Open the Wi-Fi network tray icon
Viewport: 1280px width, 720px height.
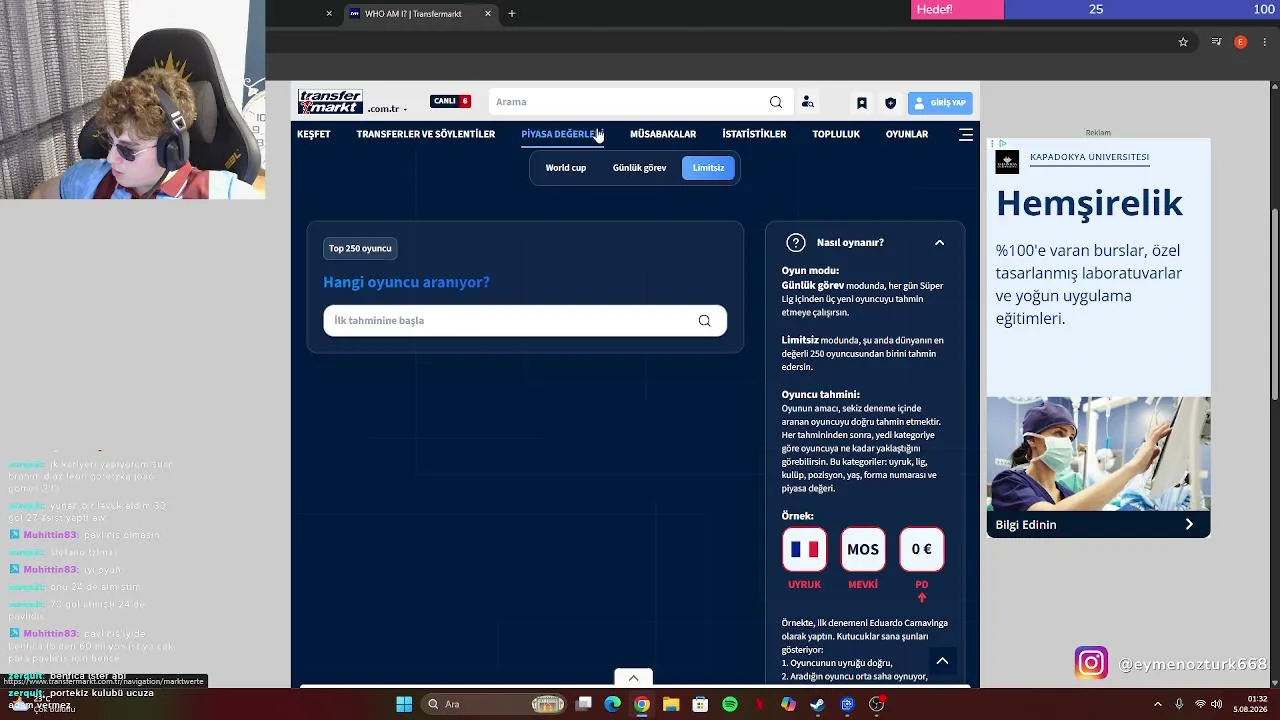click(1201, 704)
